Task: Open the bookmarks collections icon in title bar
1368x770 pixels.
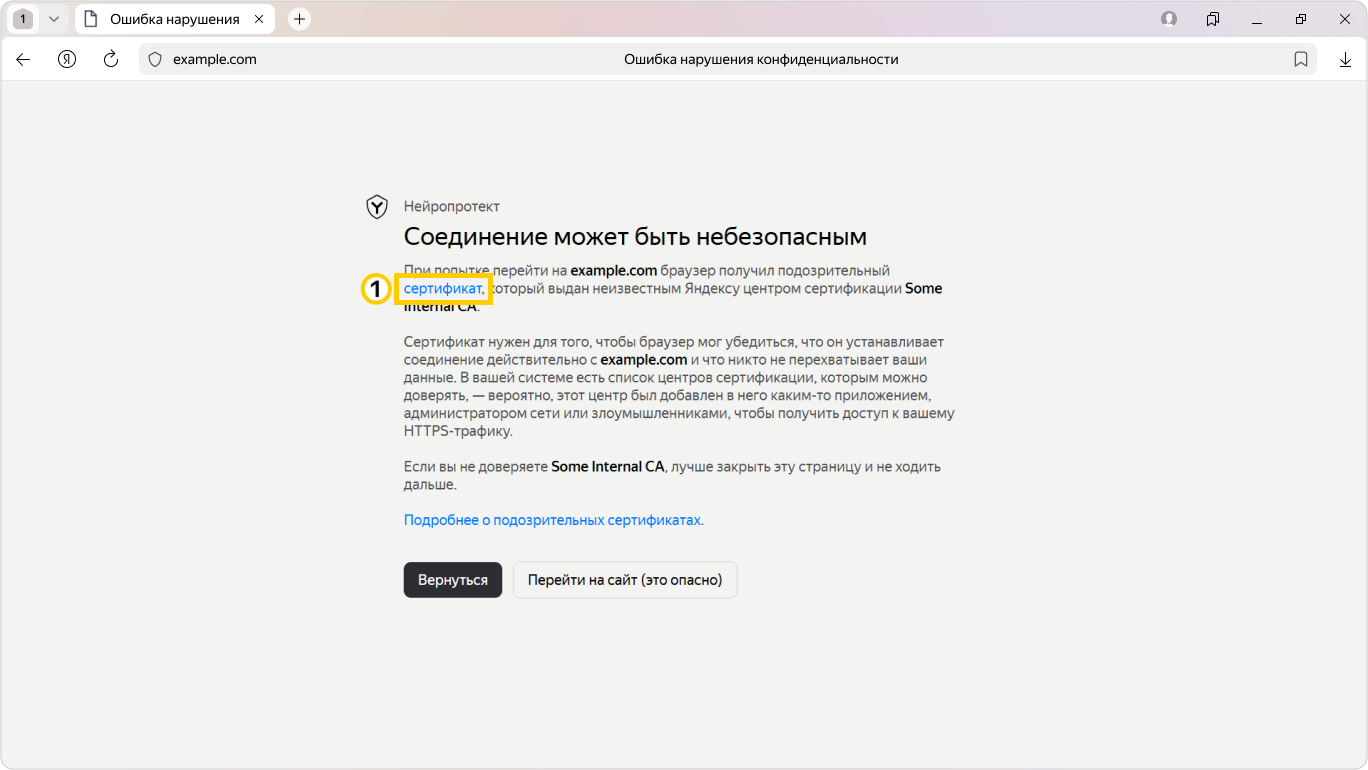Action: coord(1213,19)
